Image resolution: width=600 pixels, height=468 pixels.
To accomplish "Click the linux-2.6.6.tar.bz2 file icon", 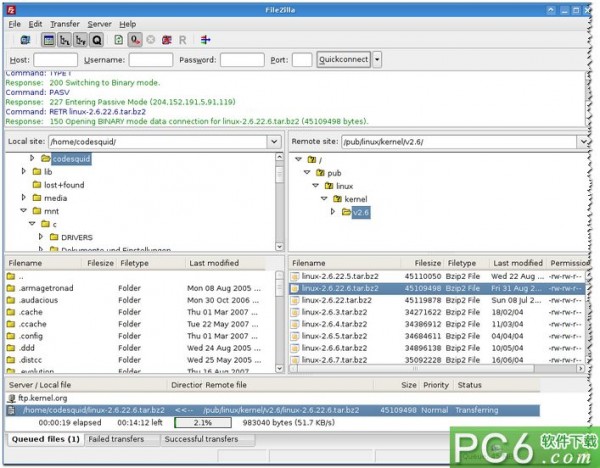I will 295,348.
